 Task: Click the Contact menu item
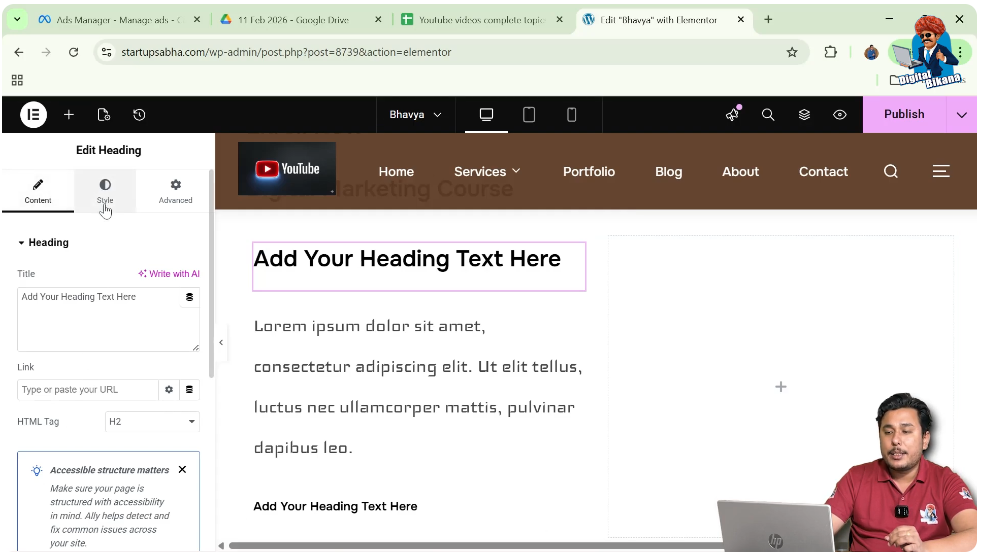pyautogui.click(x=823, y=171)
